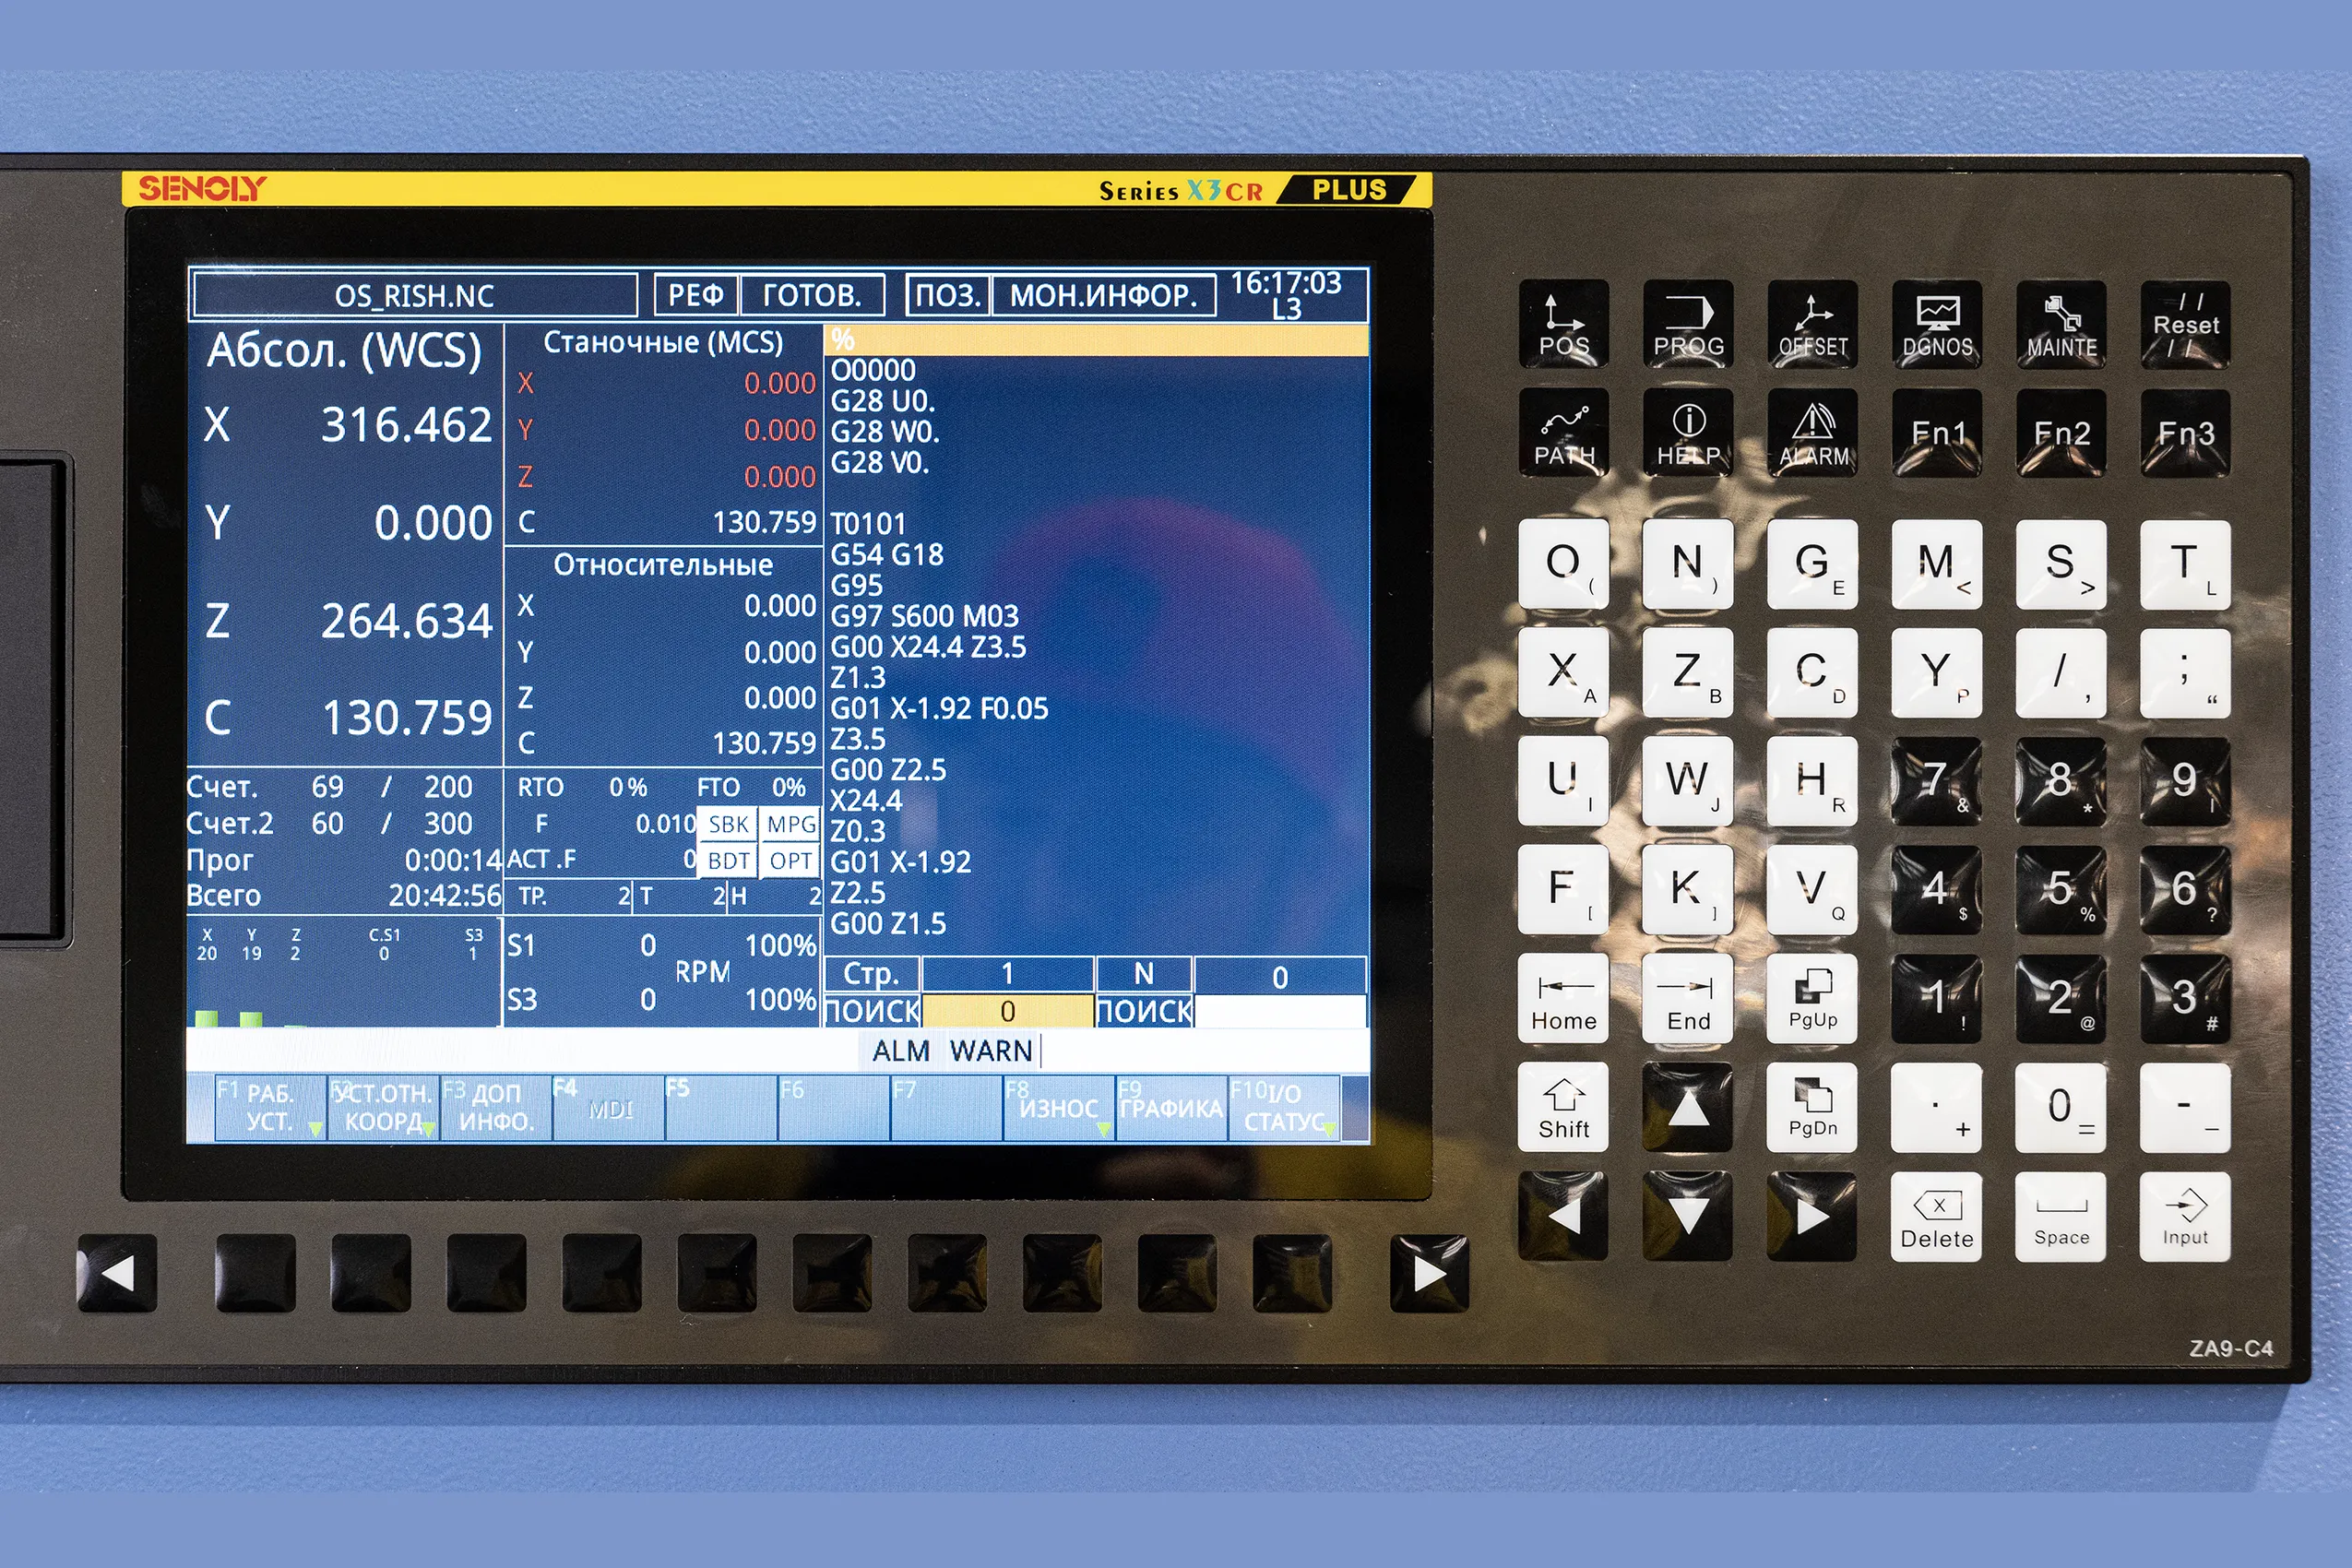Screen dimensions: 2352x1568
Task: Click the absolute Z value 264.634
Action: [406, 621]
